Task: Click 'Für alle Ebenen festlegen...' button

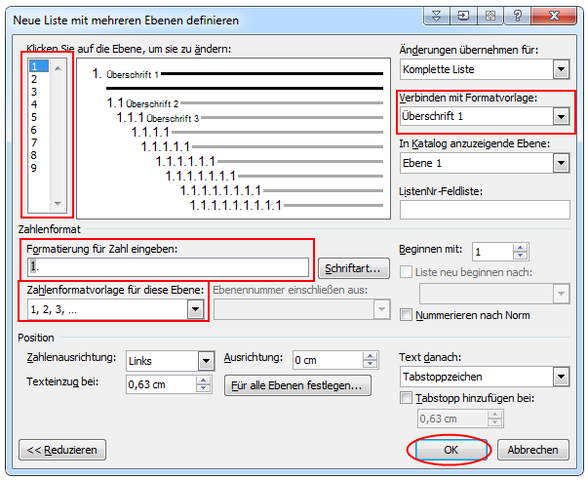Action: tap(297, 385)
